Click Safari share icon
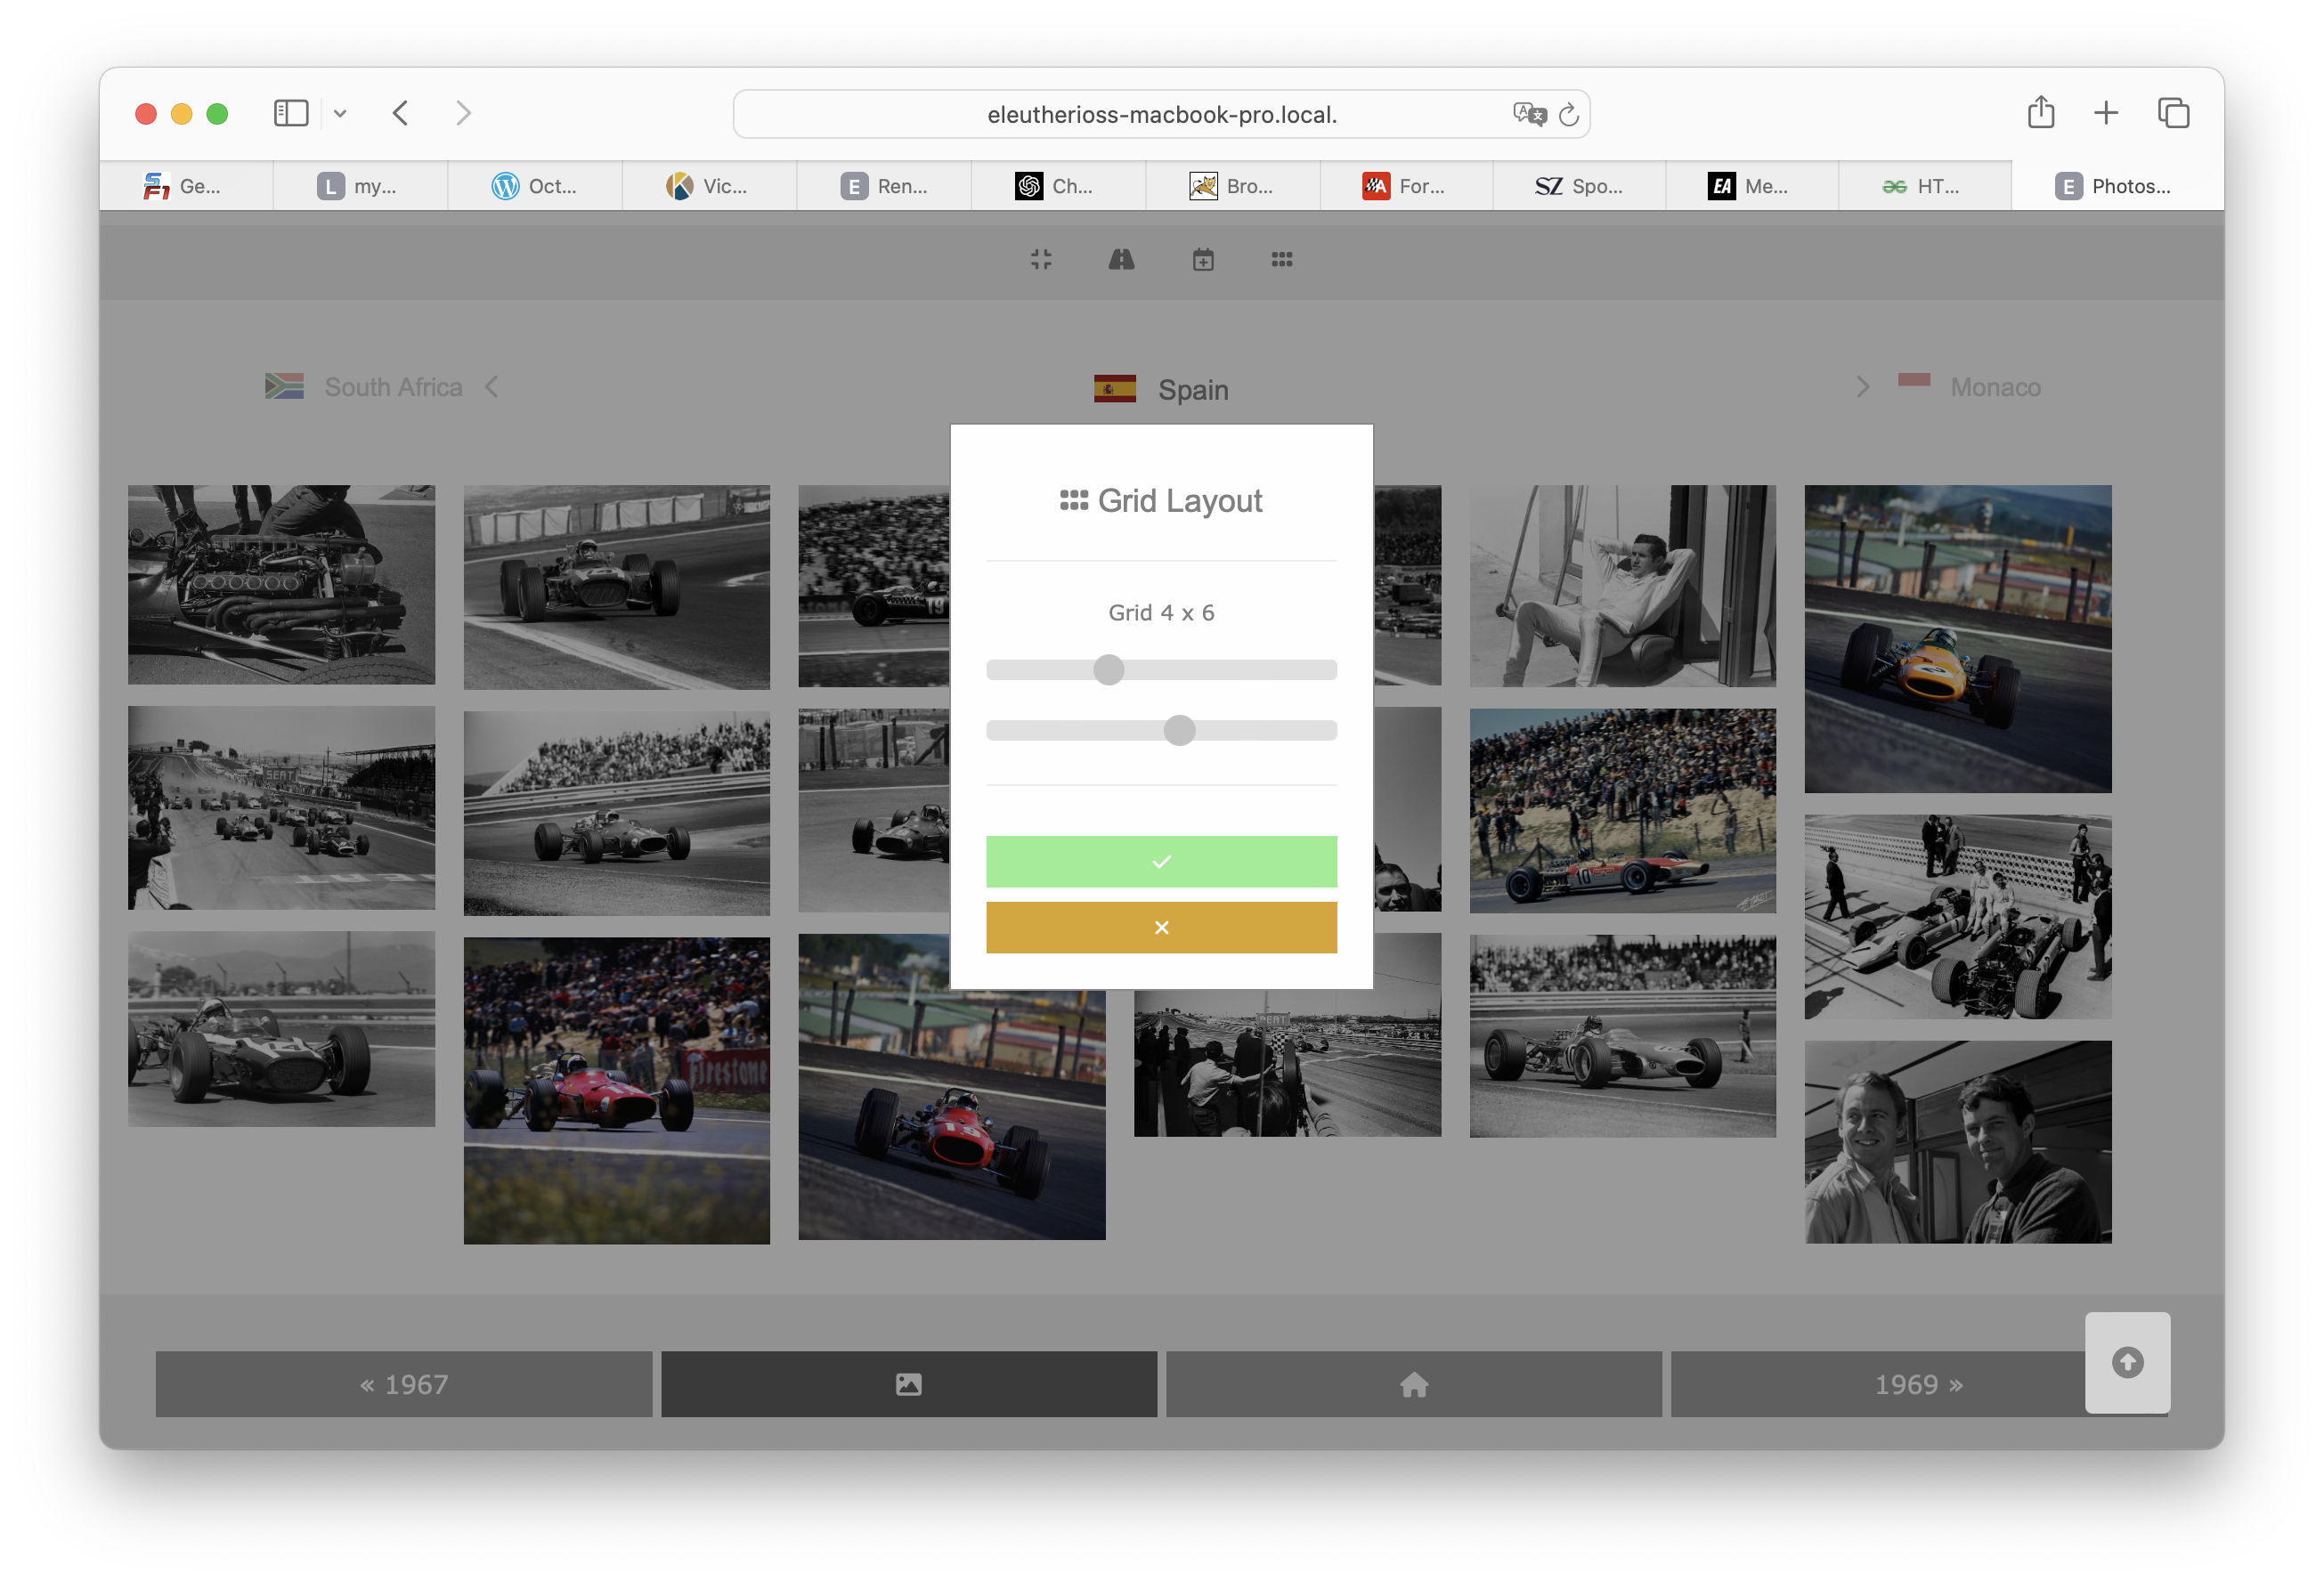The image size is (2324, 1581). tap(2041, 113)
